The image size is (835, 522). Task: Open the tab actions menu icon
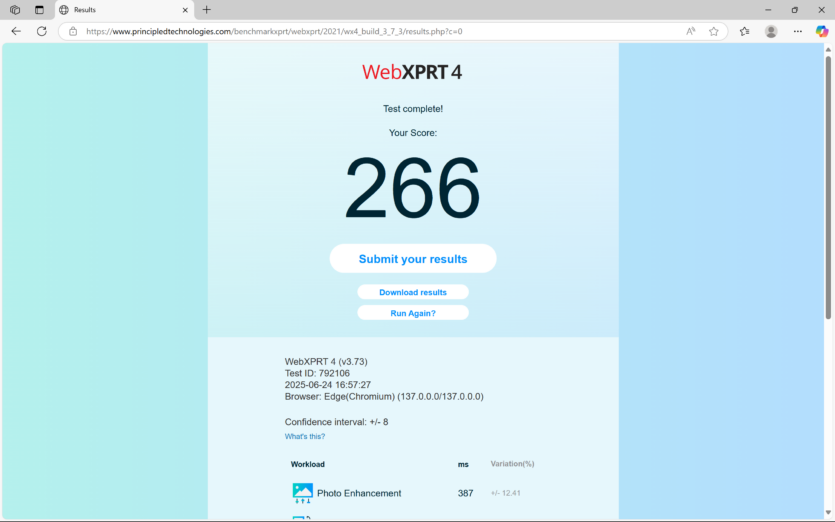click(x=39, y=10)
